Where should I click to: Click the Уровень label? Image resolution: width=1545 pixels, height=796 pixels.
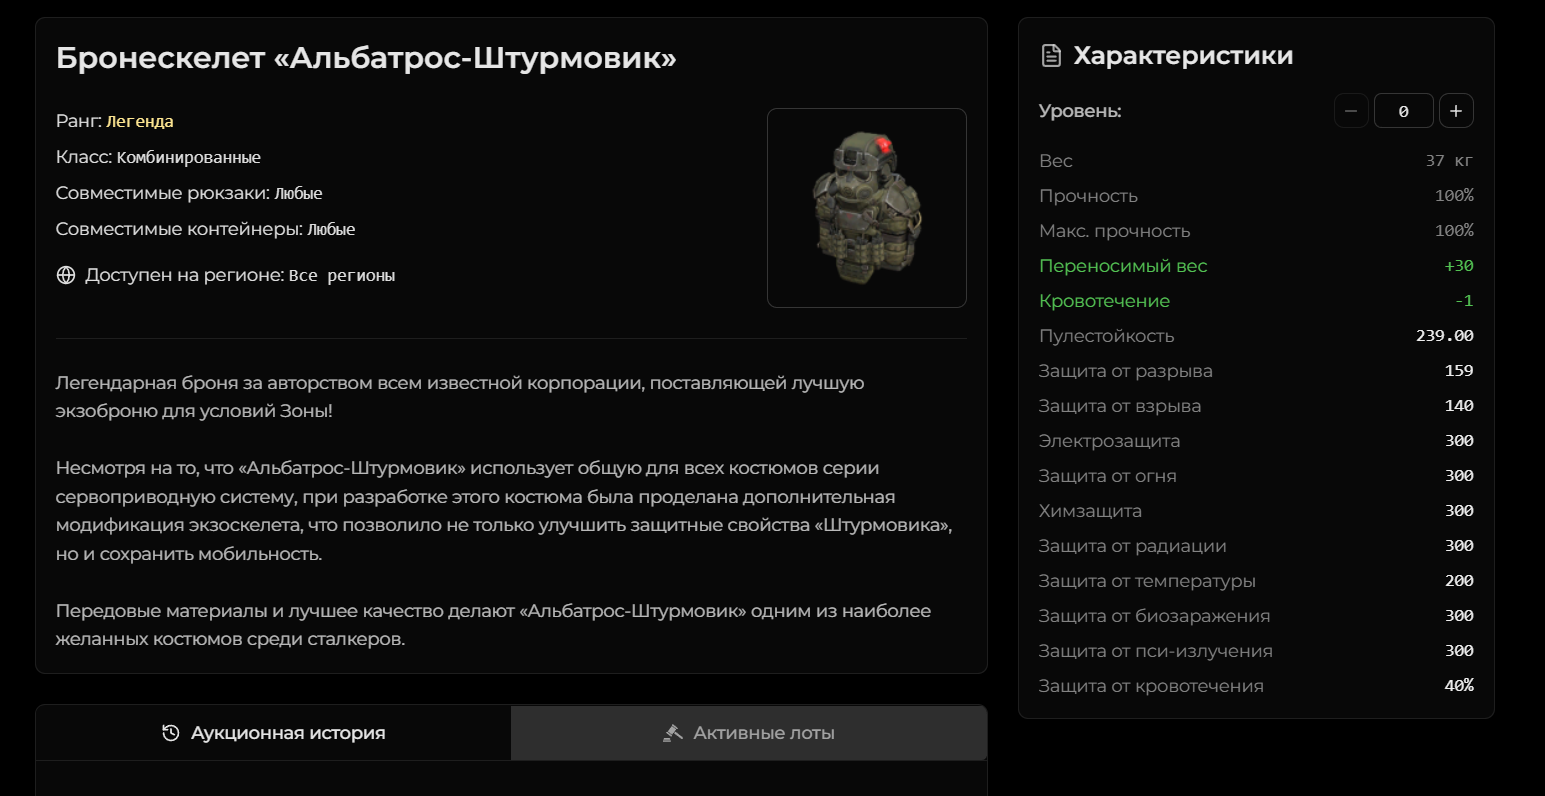pyautogui.click(x=1080, y=111)
